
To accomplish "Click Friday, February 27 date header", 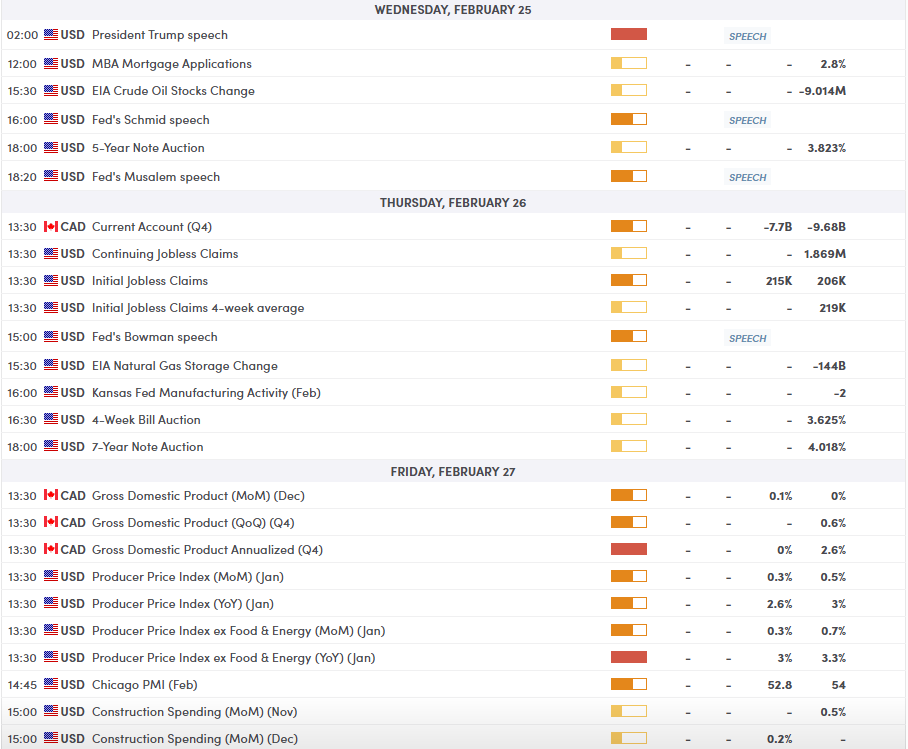I will [x=453, y=472].
